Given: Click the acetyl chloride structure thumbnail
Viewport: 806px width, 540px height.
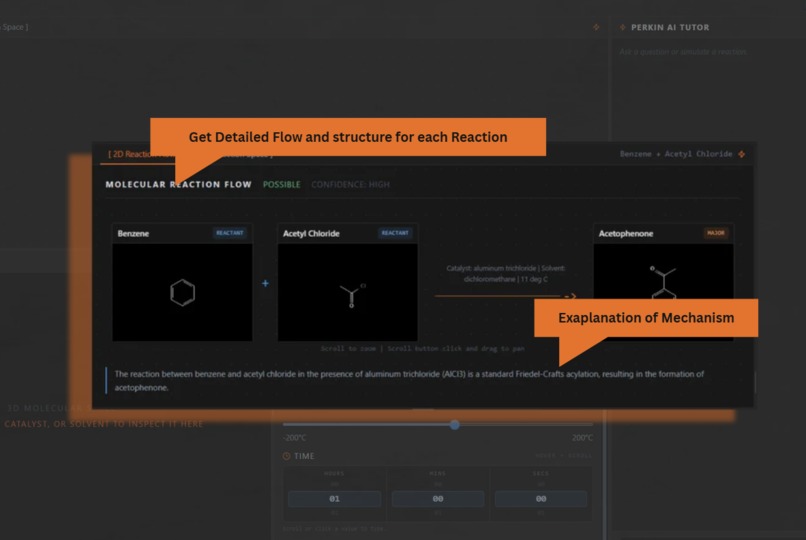Looking at the screenshot, I should 347,292.
